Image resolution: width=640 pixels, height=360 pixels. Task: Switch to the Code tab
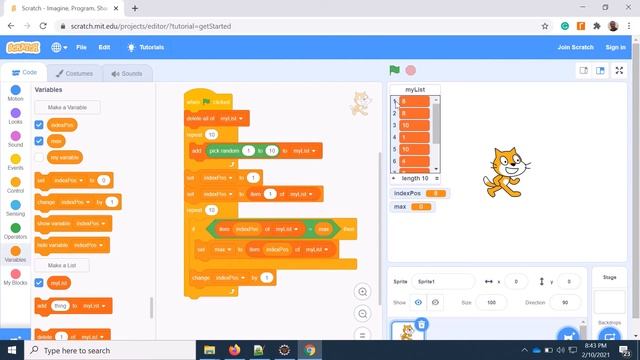tap(24, 73)
